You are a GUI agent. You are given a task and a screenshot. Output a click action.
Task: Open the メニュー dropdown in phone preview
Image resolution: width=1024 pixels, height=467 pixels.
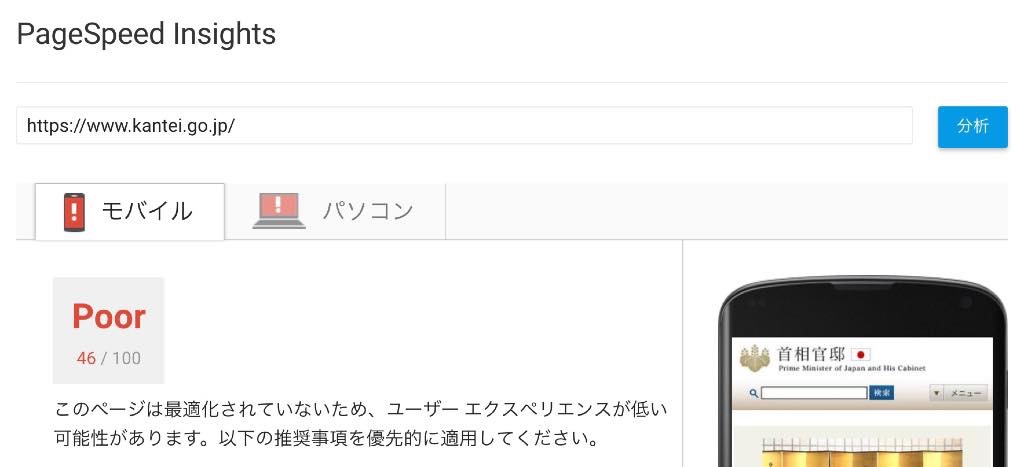959,393
